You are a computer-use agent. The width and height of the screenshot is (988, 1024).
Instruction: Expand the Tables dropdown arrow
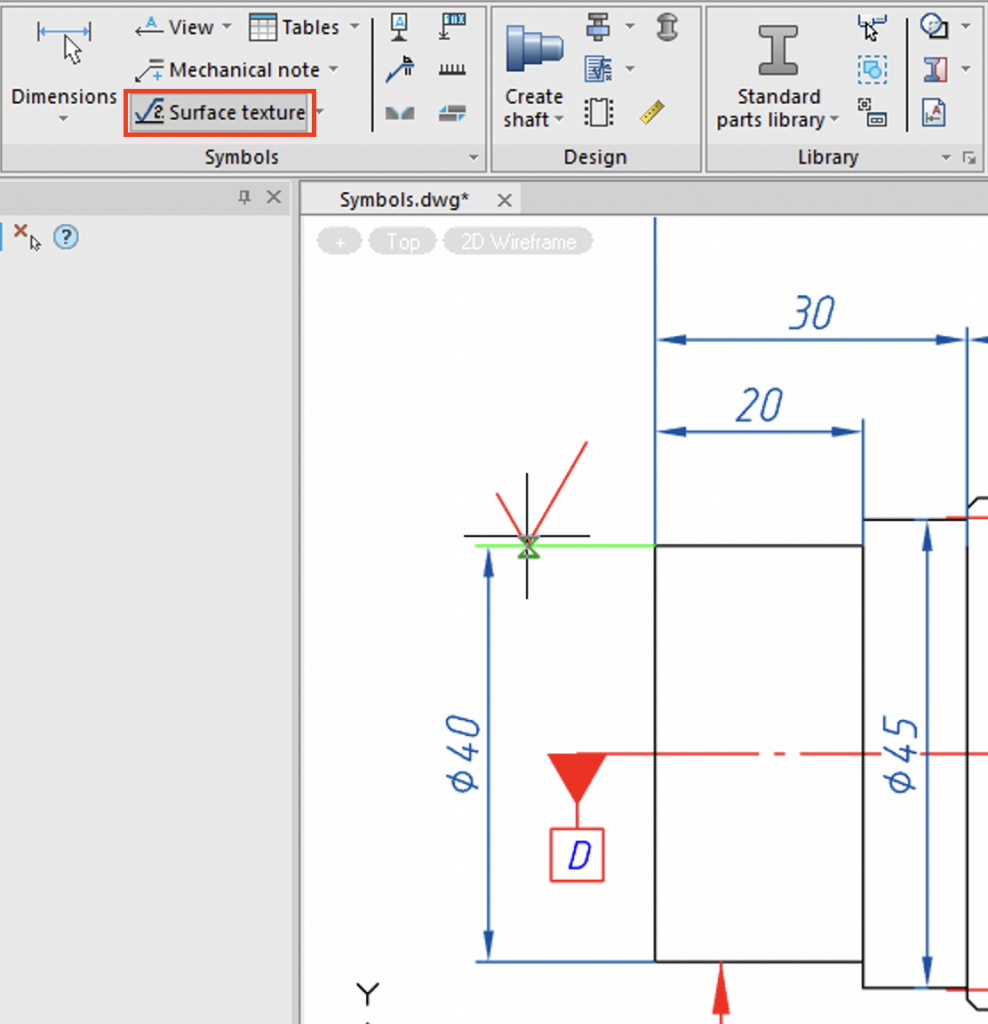pos(355,27)
